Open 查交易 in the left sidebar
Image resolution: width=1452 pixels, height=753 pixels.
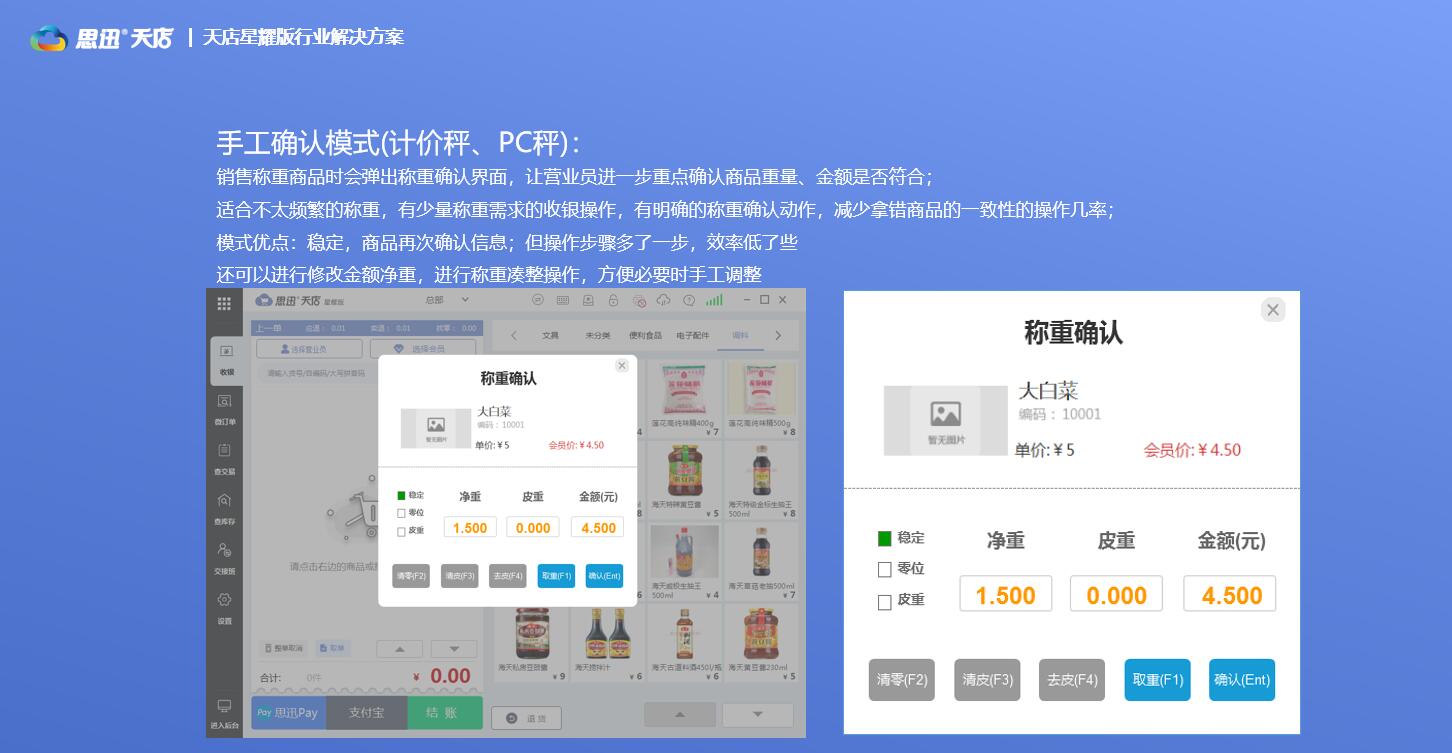224,458
